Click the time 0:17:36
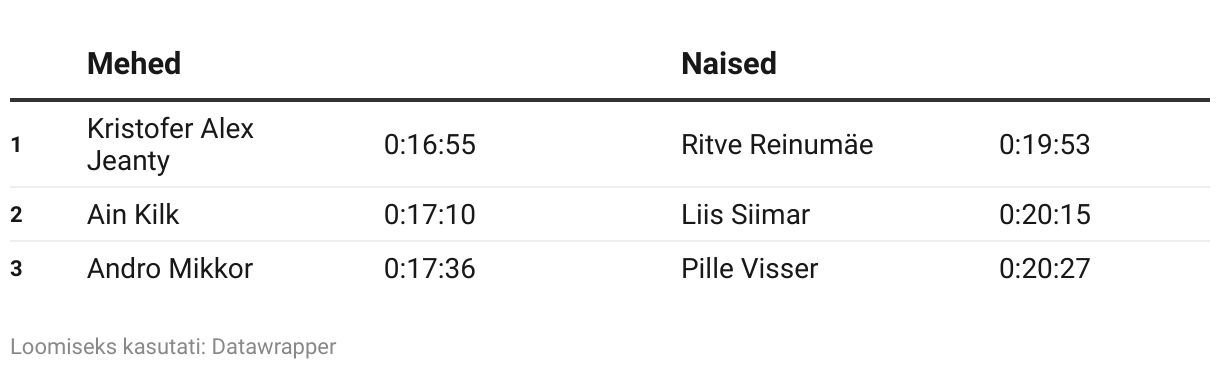Screen dimensions: 1220x370 pyautogui.click(x=430, y=269)
